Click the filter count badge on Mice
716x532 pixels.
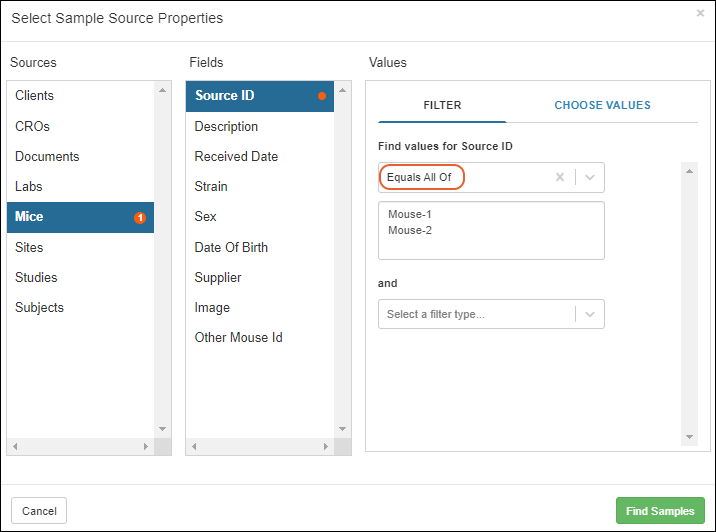click(140, 217)
